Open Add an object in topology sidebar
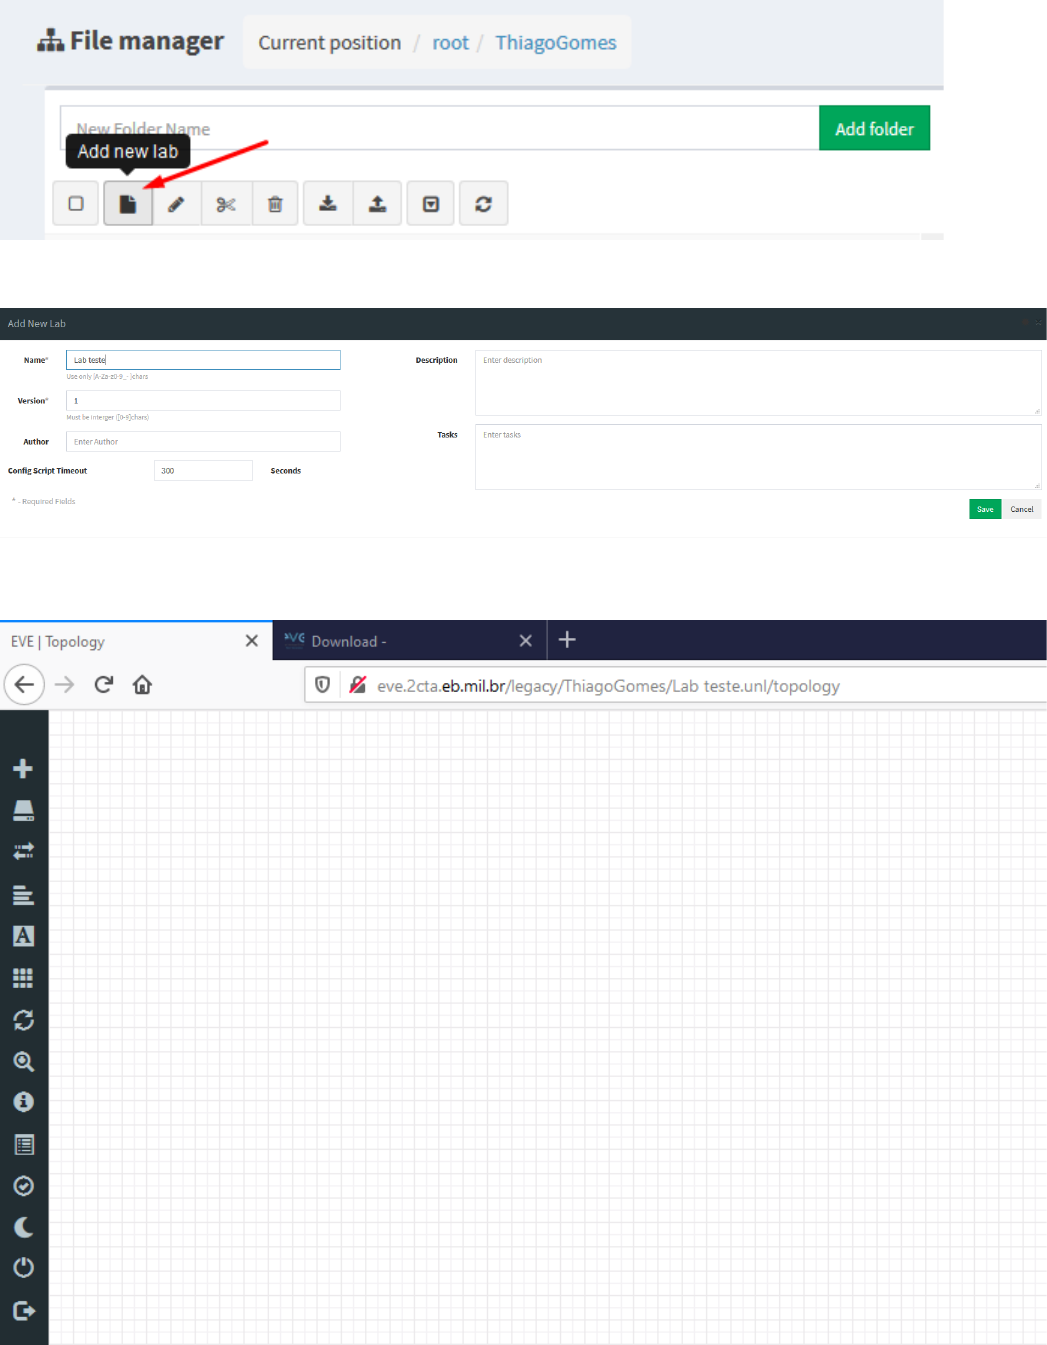 tap(23, 767)
